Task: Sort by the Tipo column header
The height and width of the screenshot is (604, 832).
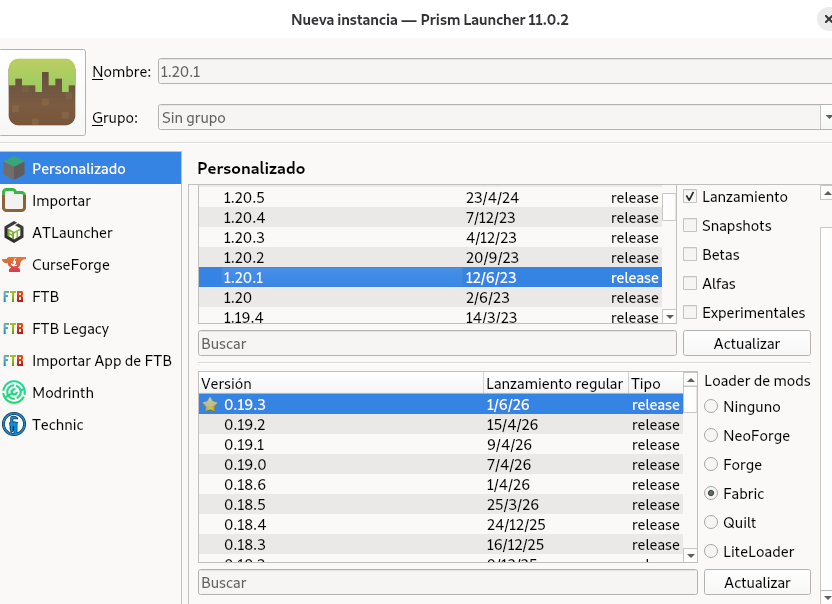Action: click(656, 383)
